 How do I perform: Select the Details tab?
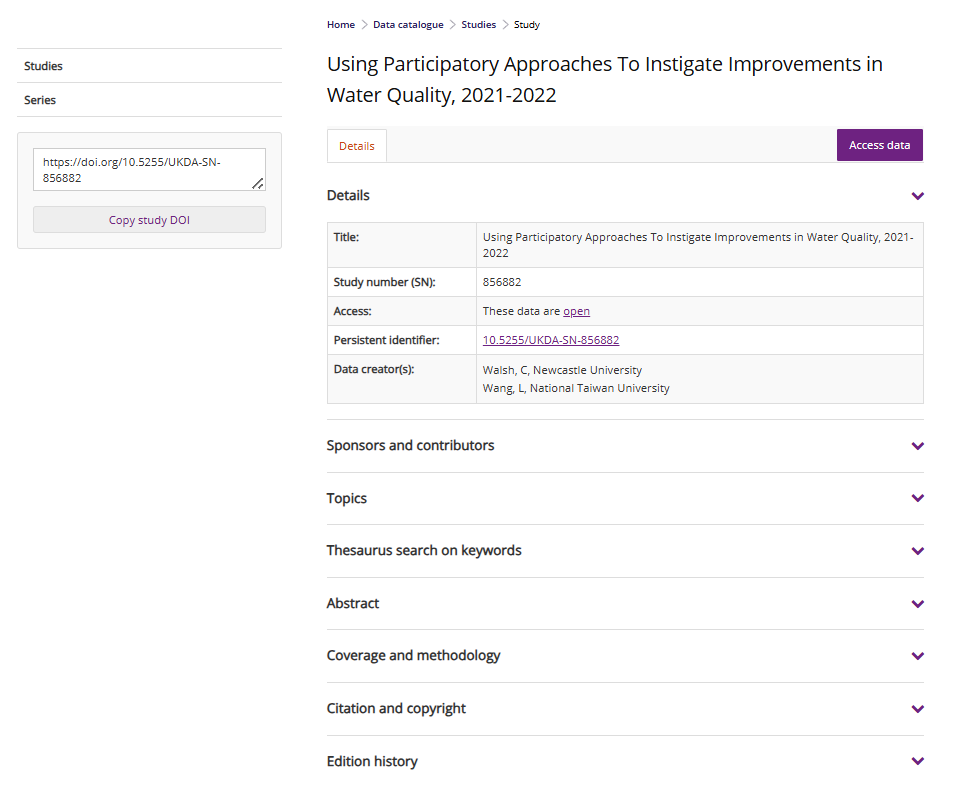(x=357, y=146)
